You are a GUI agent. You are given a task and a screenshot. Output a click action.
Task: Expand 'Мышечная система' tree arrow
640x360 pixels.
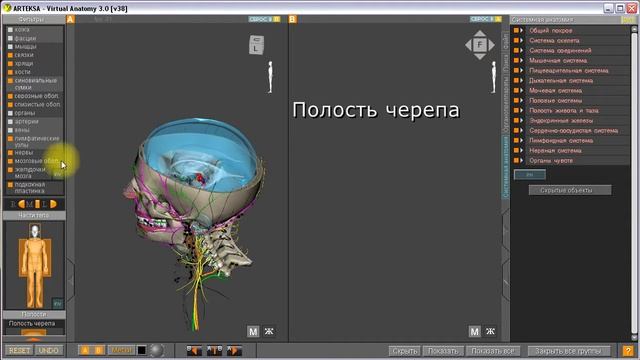click(522, 60)
